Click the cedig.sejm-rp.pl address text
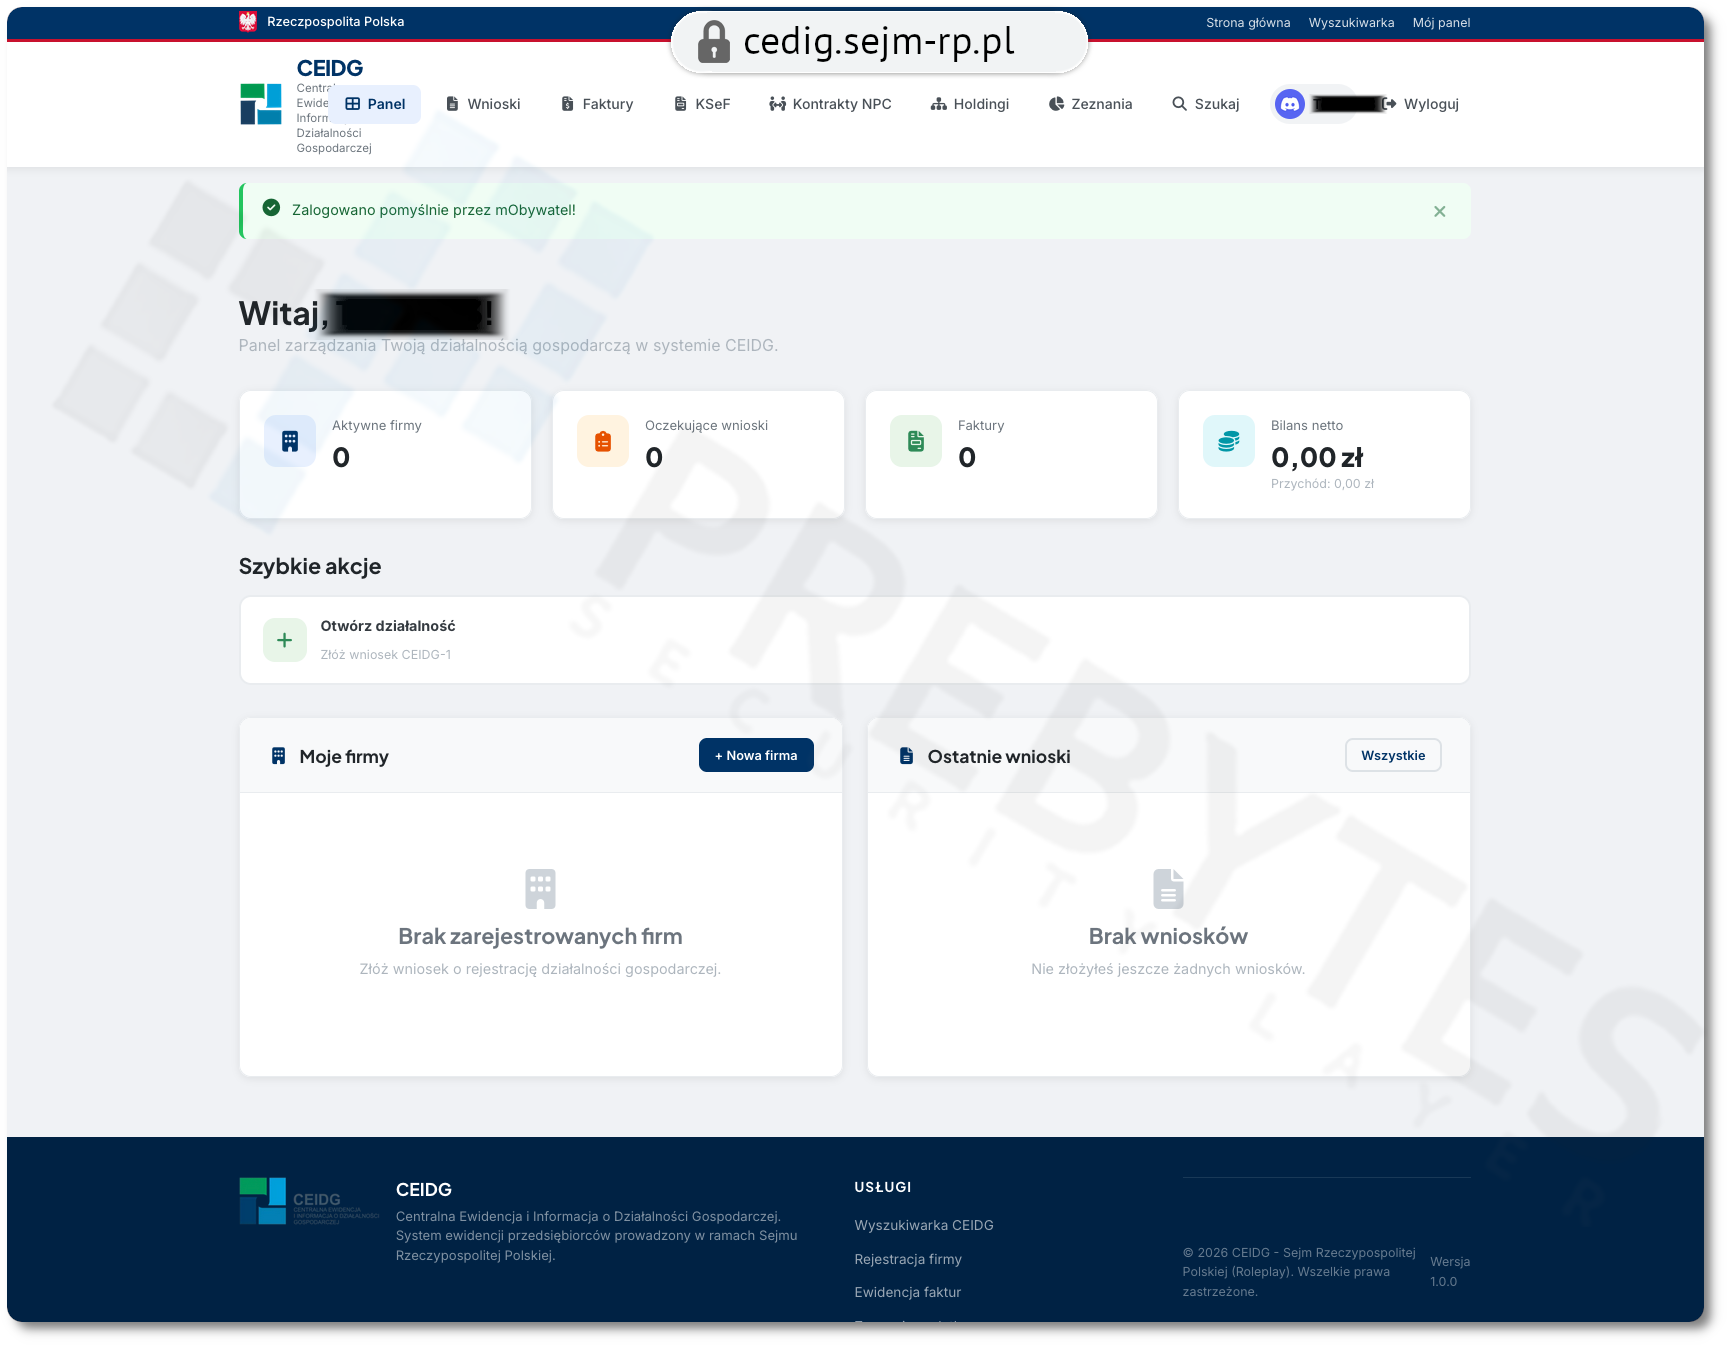Image resolution: width=1727 pixels, height=1345 pixels. pyautogui.click(x=879, y=41)
